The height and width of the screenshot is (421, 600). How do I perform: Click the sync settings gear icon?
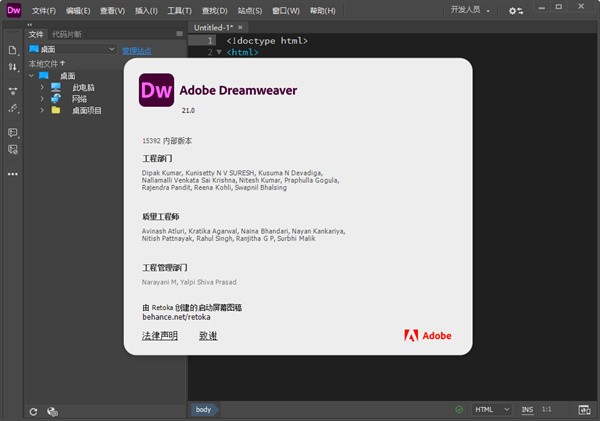pyautogui.click(x=515, y=11)
